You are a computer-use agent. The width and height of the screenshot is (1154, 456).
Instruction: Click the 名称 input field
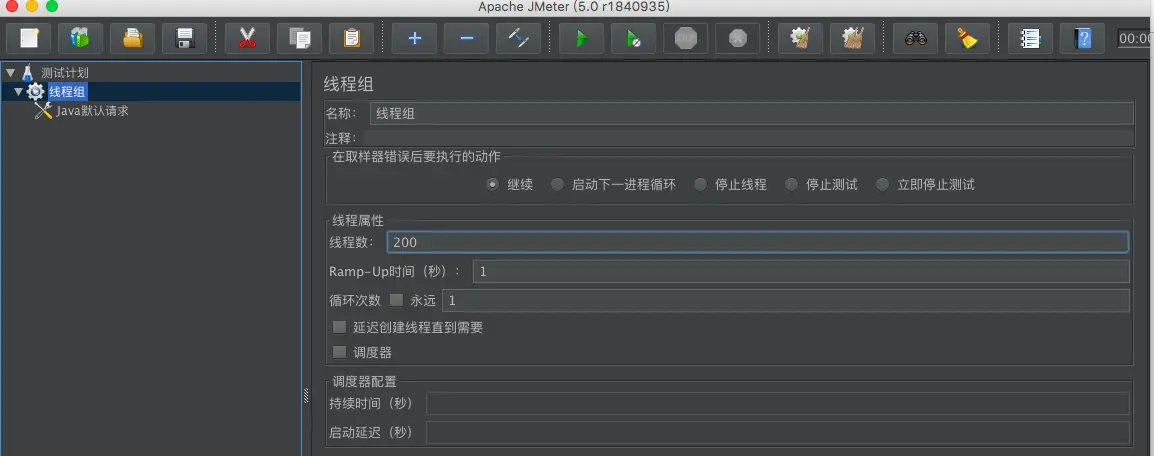point(751,113)
